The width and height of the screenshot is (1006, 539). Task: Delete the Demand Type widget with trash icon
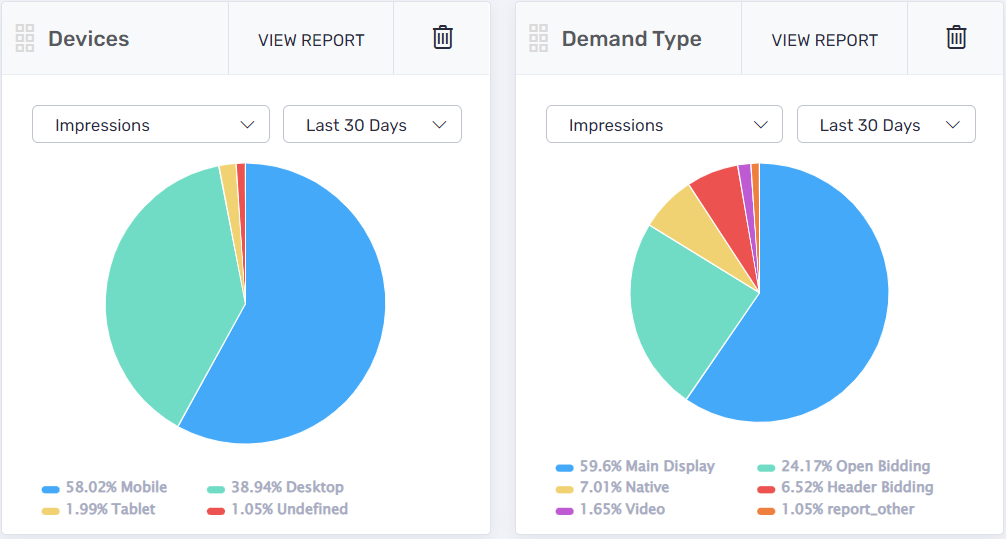pos(956,38)
